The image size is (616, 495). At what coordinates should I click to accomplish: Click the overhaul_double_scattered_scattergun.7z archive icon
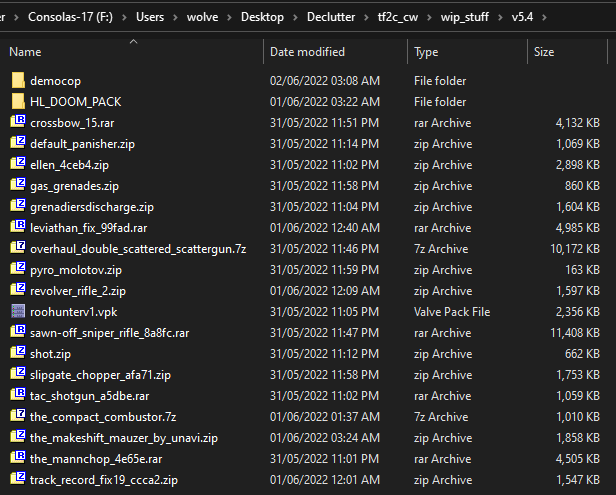tap(18, 248)
